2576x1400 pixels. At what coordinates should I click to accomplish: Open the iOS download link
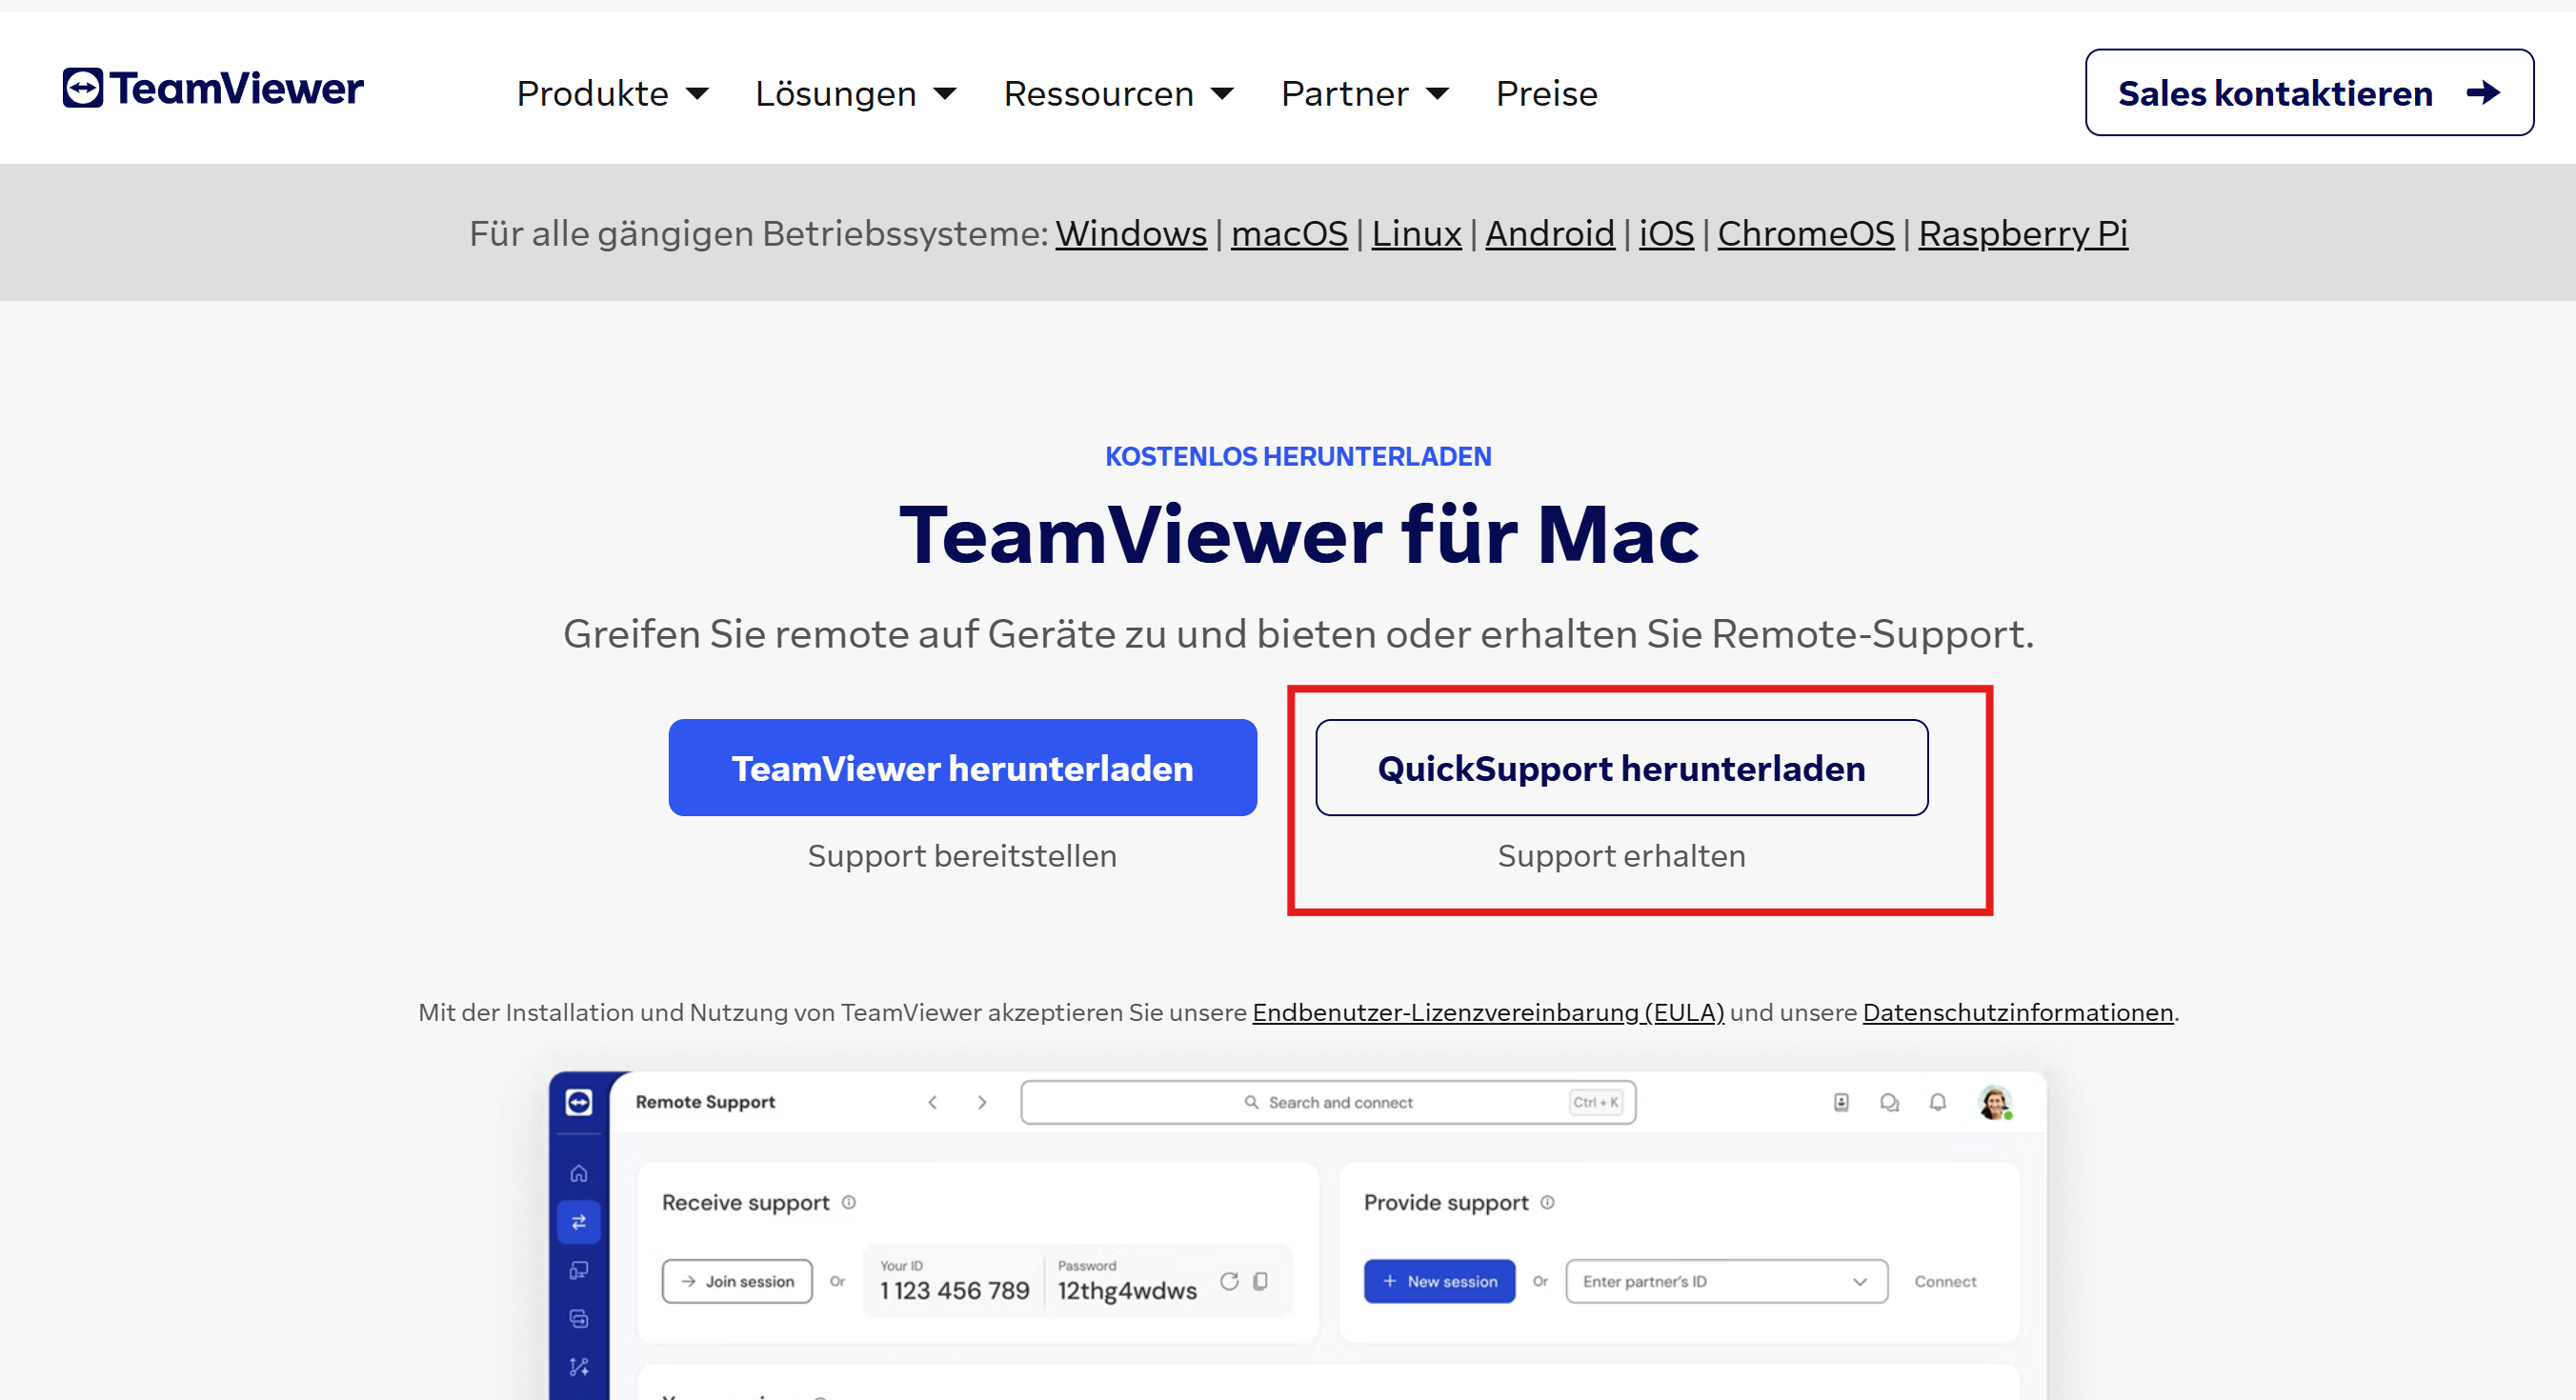coord(1666,234)
